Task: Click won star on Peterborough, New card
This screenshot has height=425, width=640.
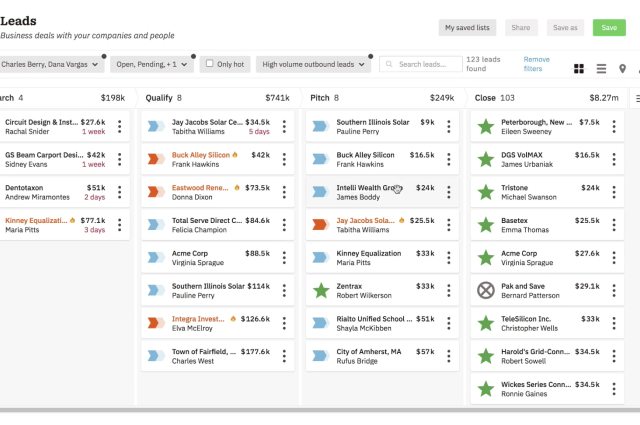Action: tap(486, 126)
